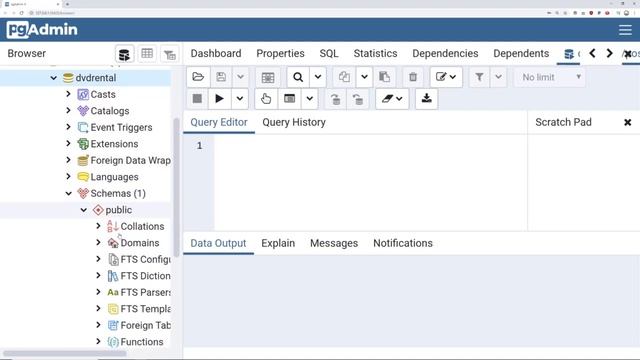
Task: Open the Query History tab
Action: tap(294, 122)
